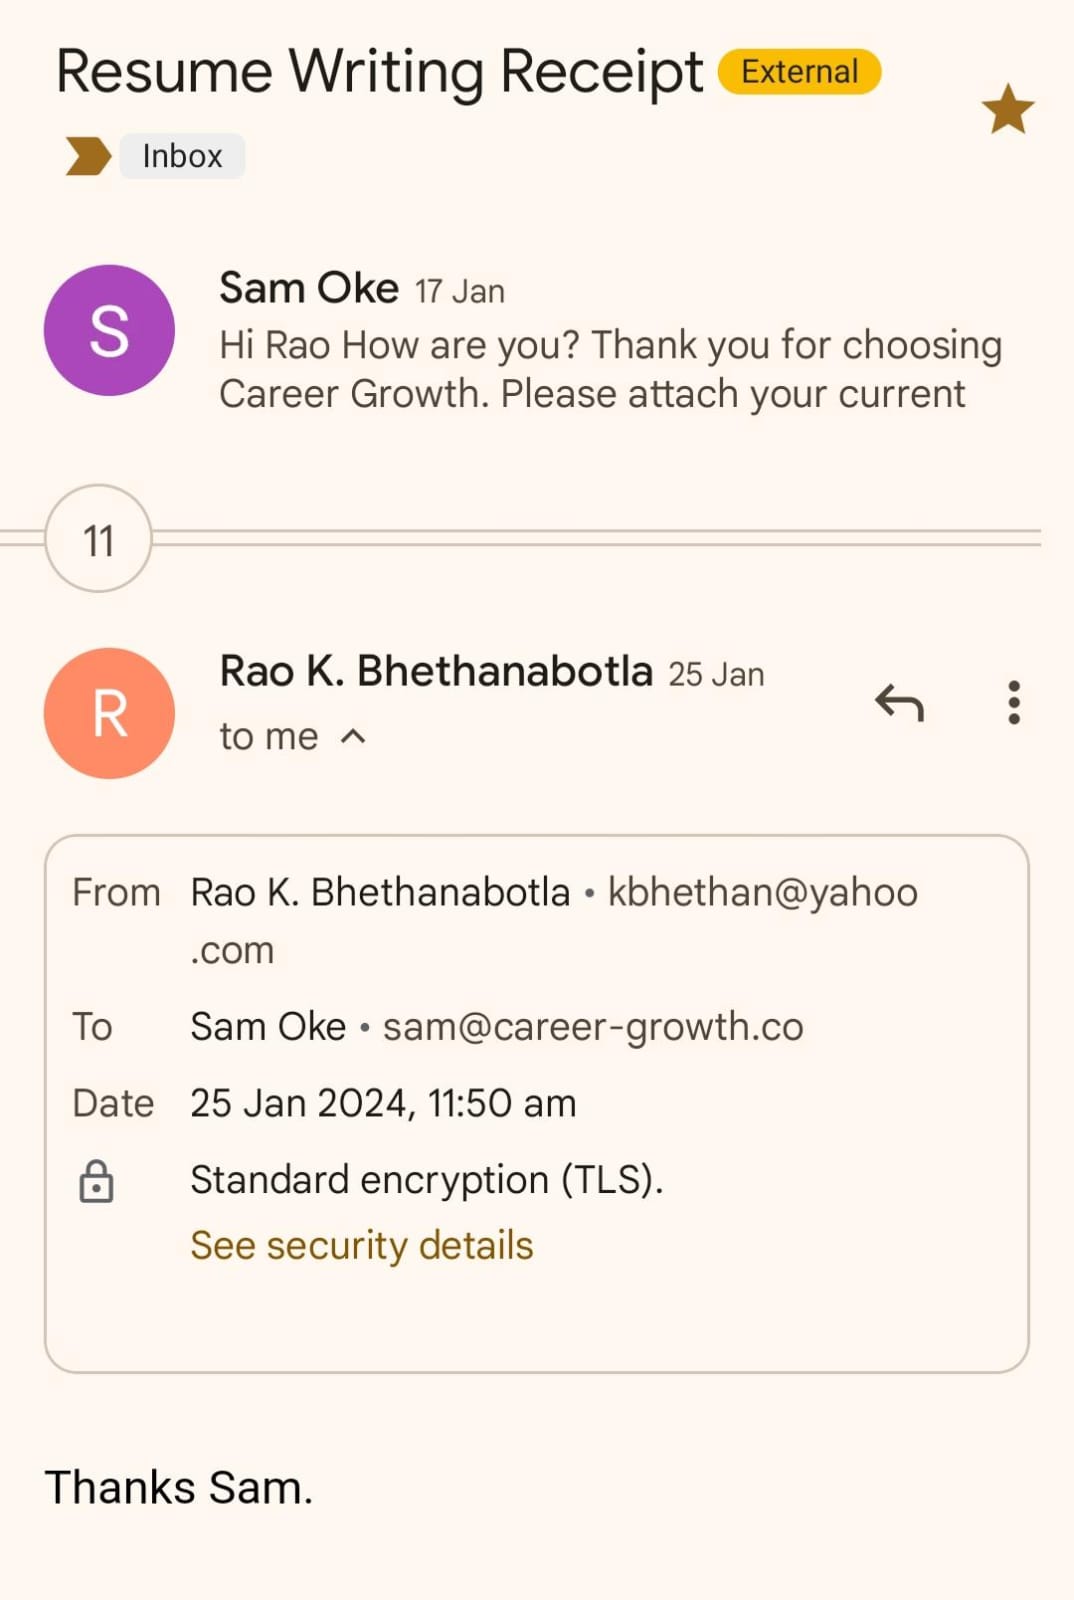Screen dimensions: 1074x1600
Task: Tap the recipient address sam@career-growth.co
Action: pyautogui.click(x=593, y=1027)
